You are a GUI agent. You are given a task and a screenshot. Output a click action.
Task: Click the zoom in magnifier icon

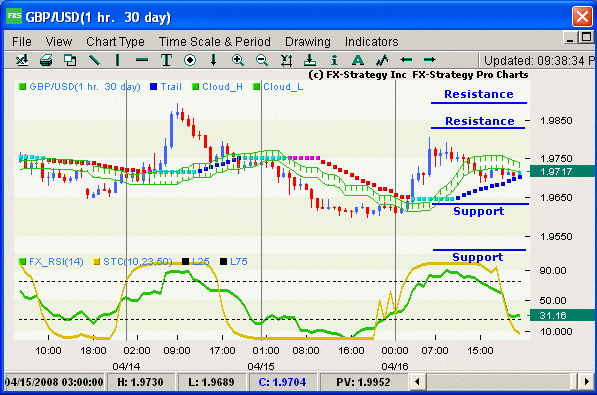pyautogui.click(x=238, y=60)
